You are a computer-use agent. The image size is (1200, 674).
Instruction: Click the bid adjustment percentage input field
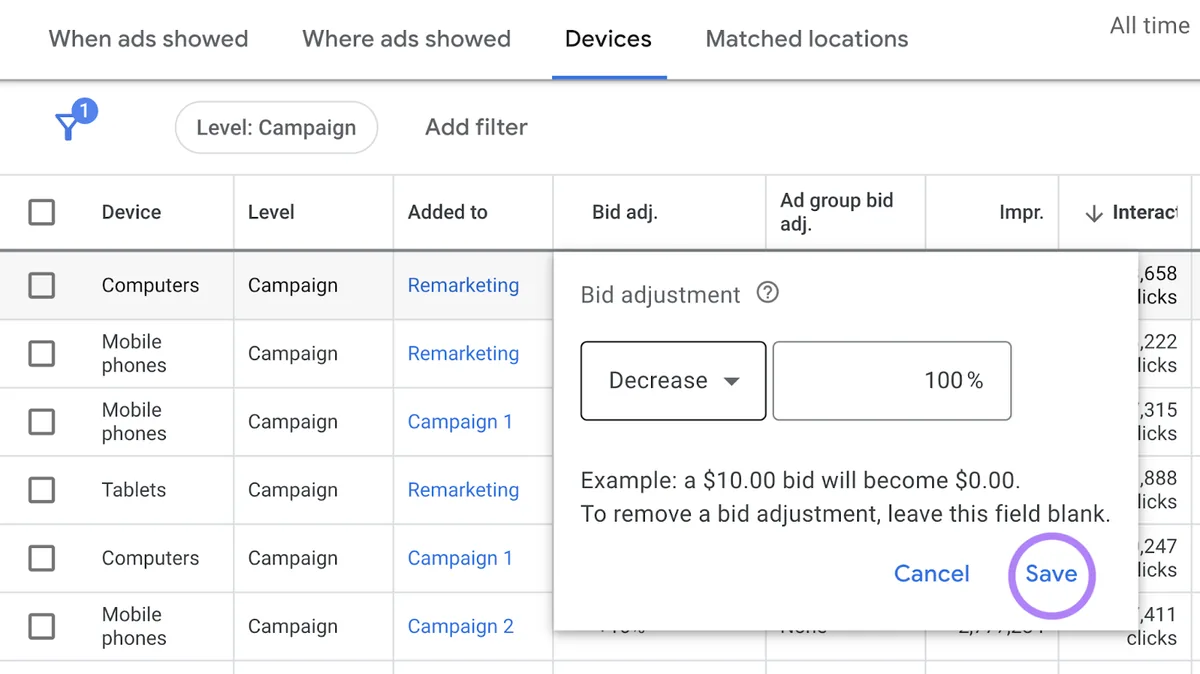pos(892,381)
